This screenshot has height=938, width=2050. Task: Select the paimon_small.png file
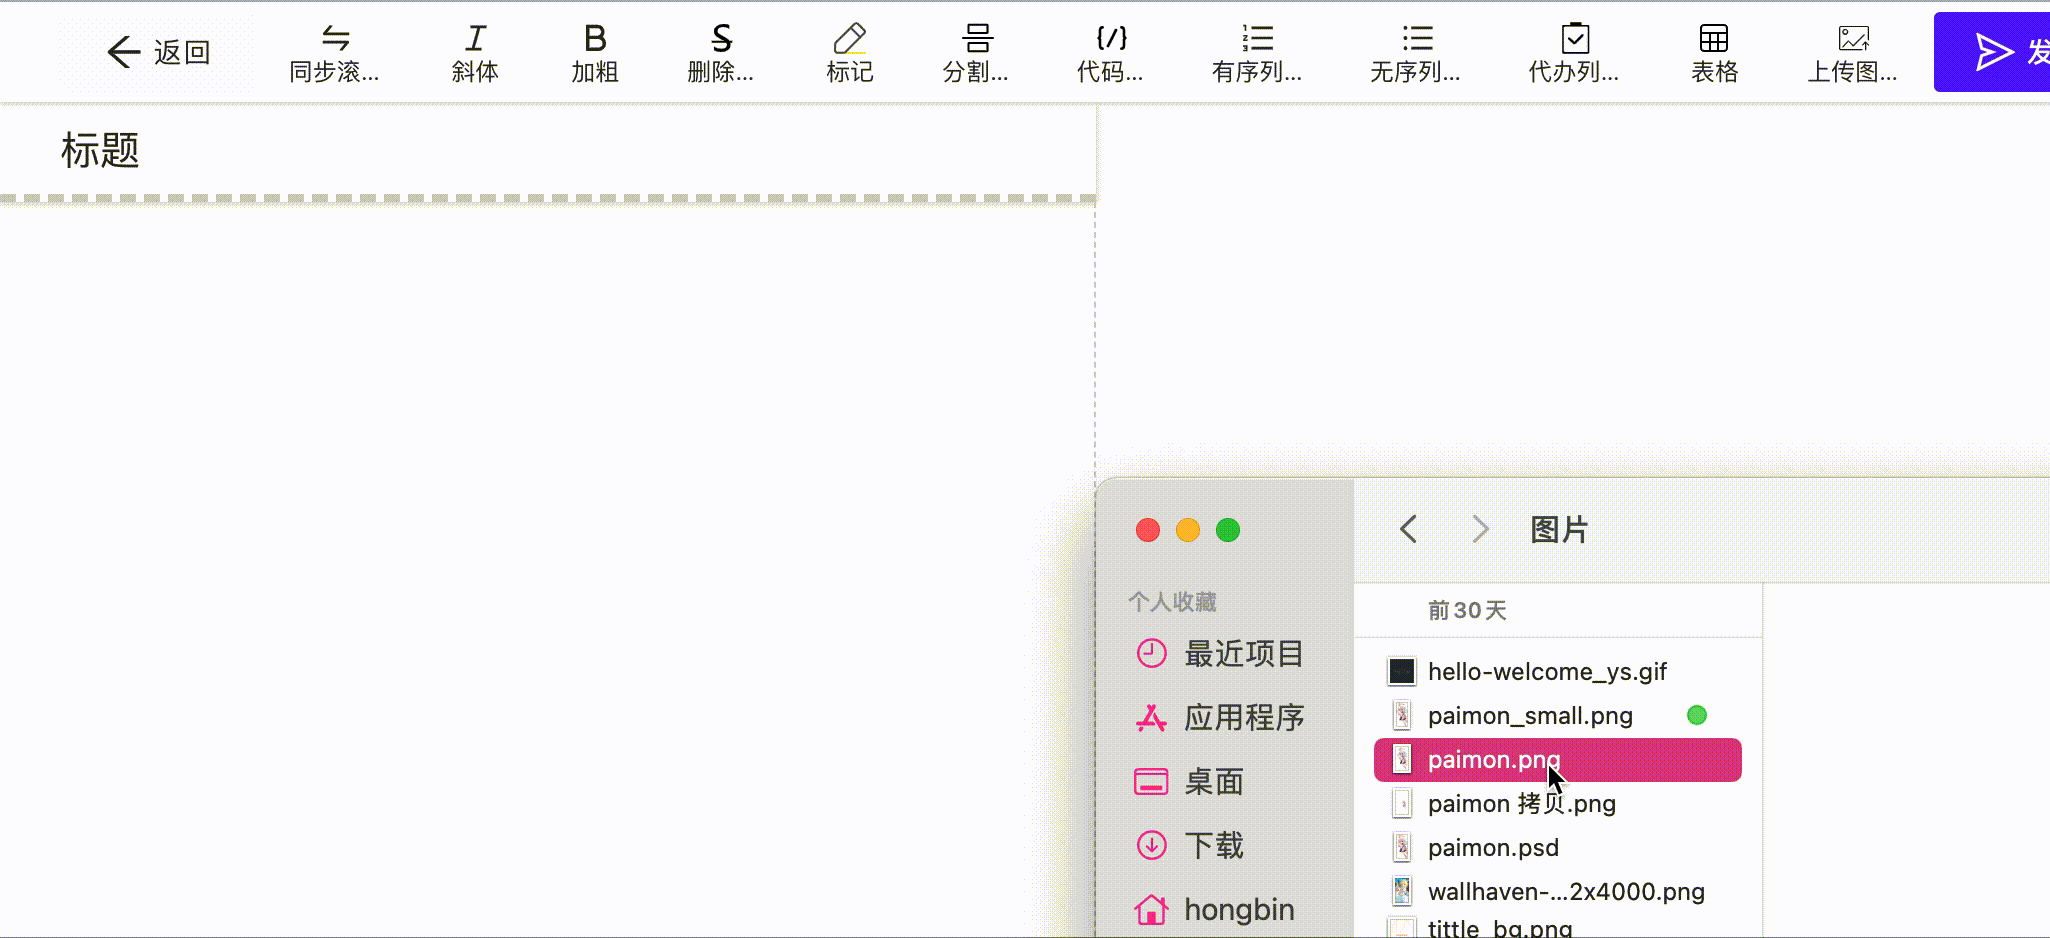point(1528,715)
